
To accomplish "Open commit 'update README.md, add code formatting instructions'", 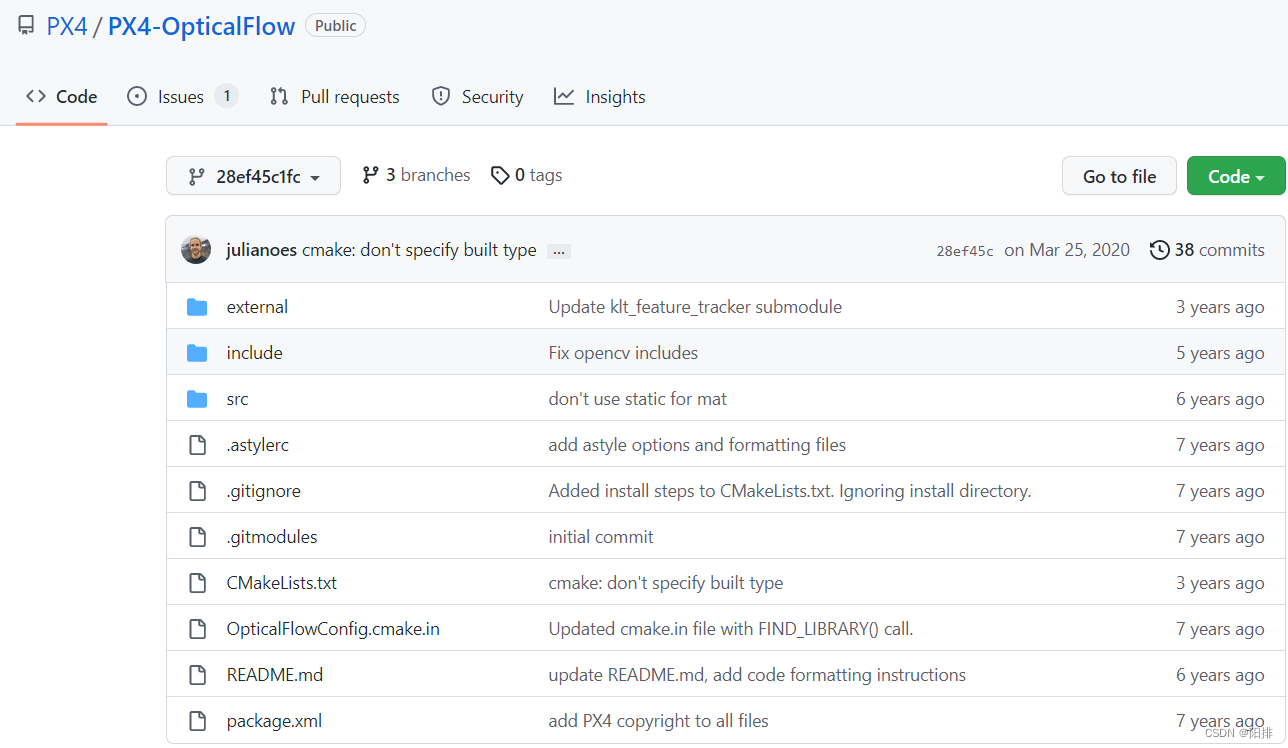I will [x=757, y=675].
